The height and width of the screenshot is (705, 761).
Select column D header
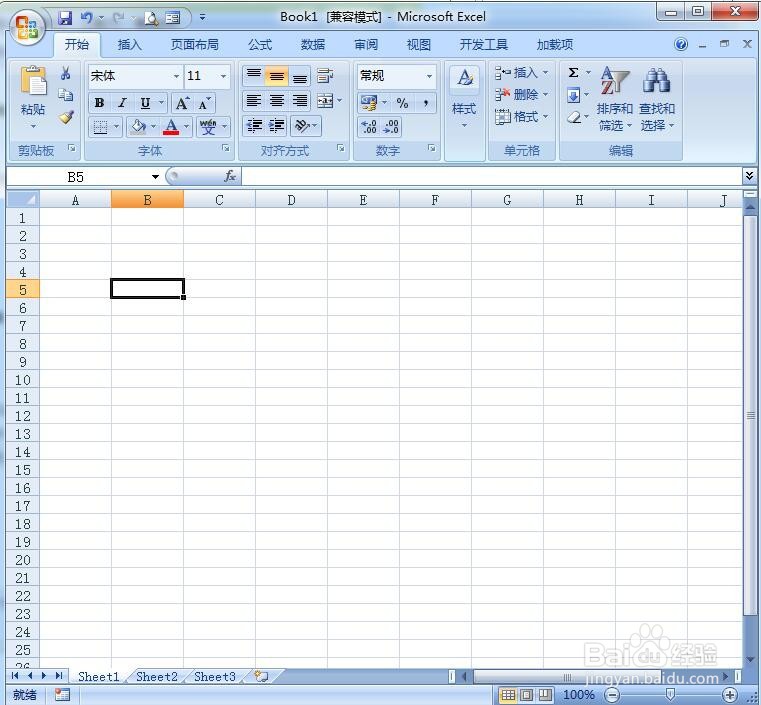[291, 200]
